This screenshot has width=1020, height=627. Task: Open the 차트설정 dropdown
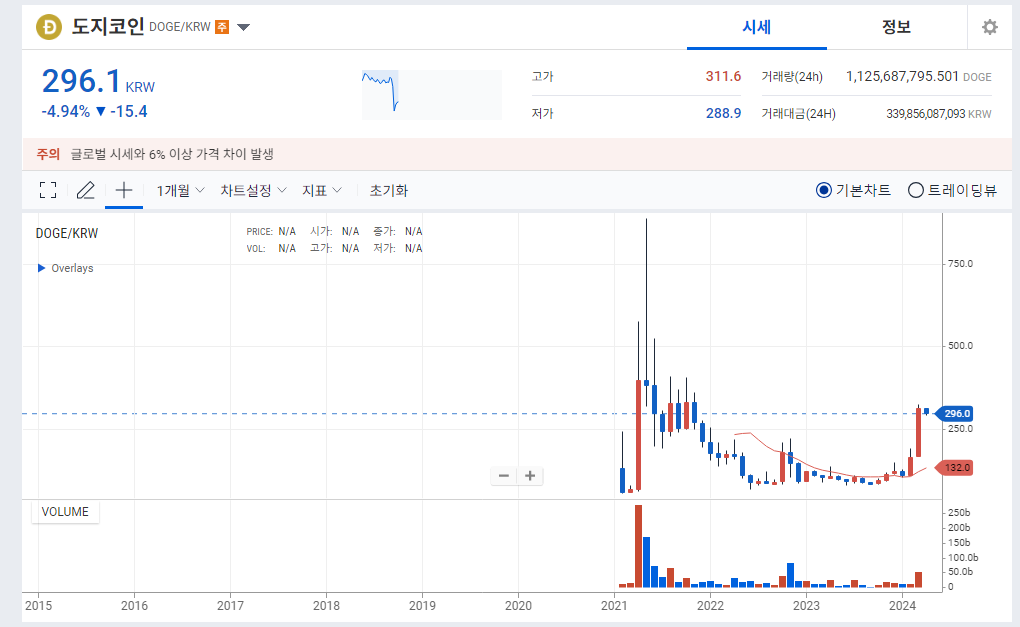253,191
